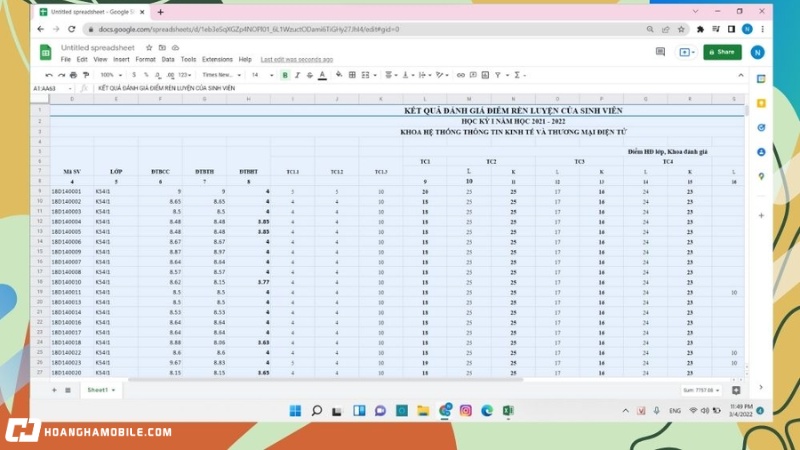Open the fill color picker
The width and height of the screenshot is (800, 450).
339,75
